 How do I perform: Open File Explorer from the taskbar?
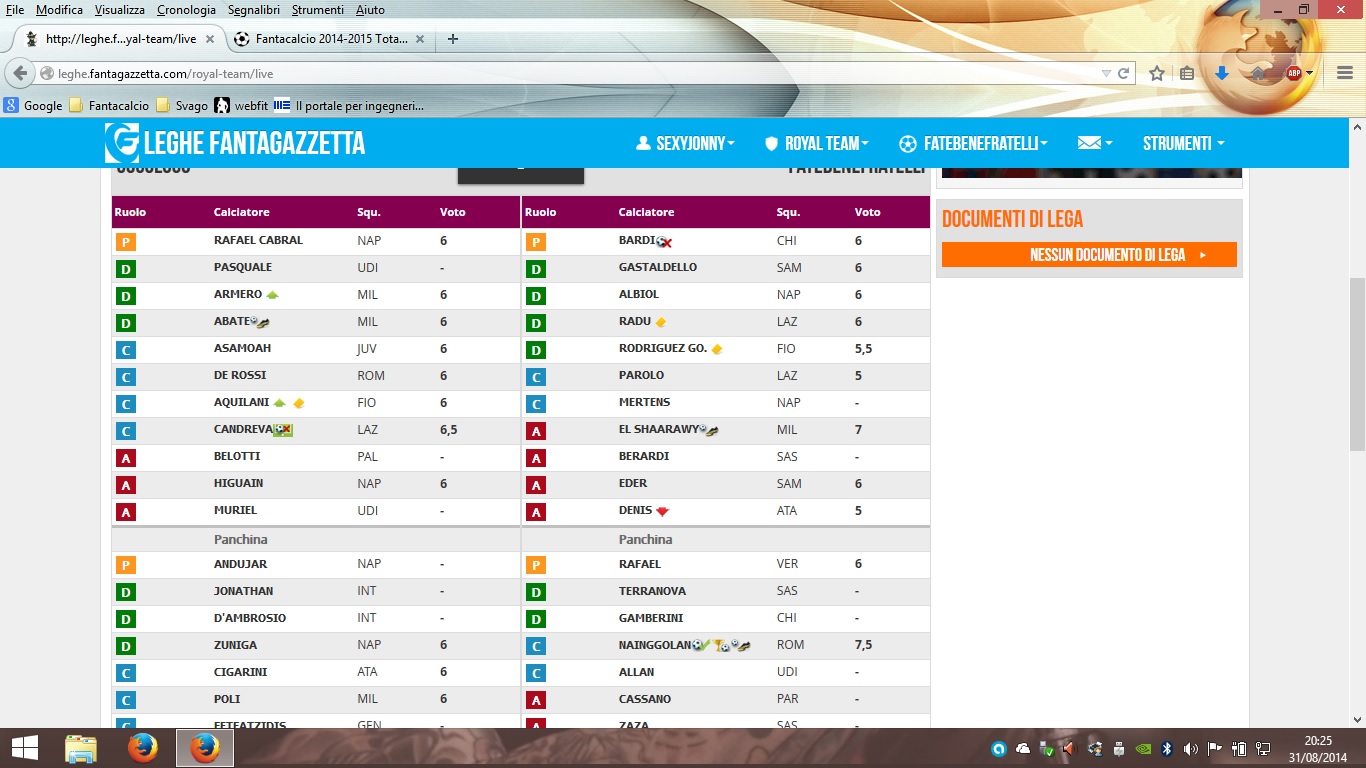[x=81, y=748]
